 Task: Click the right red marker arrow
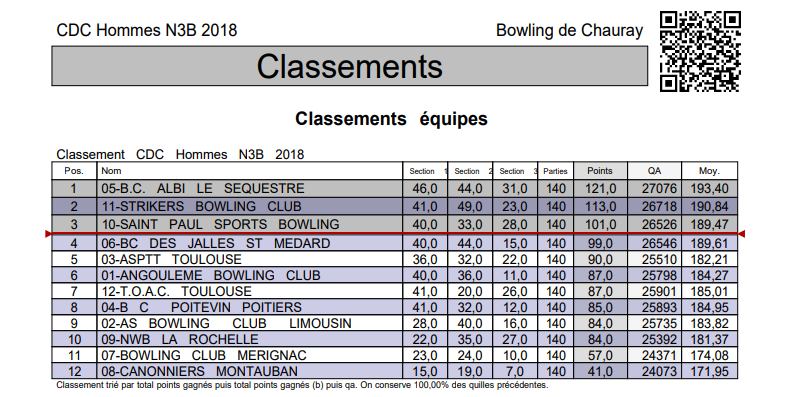pos(741,234)
